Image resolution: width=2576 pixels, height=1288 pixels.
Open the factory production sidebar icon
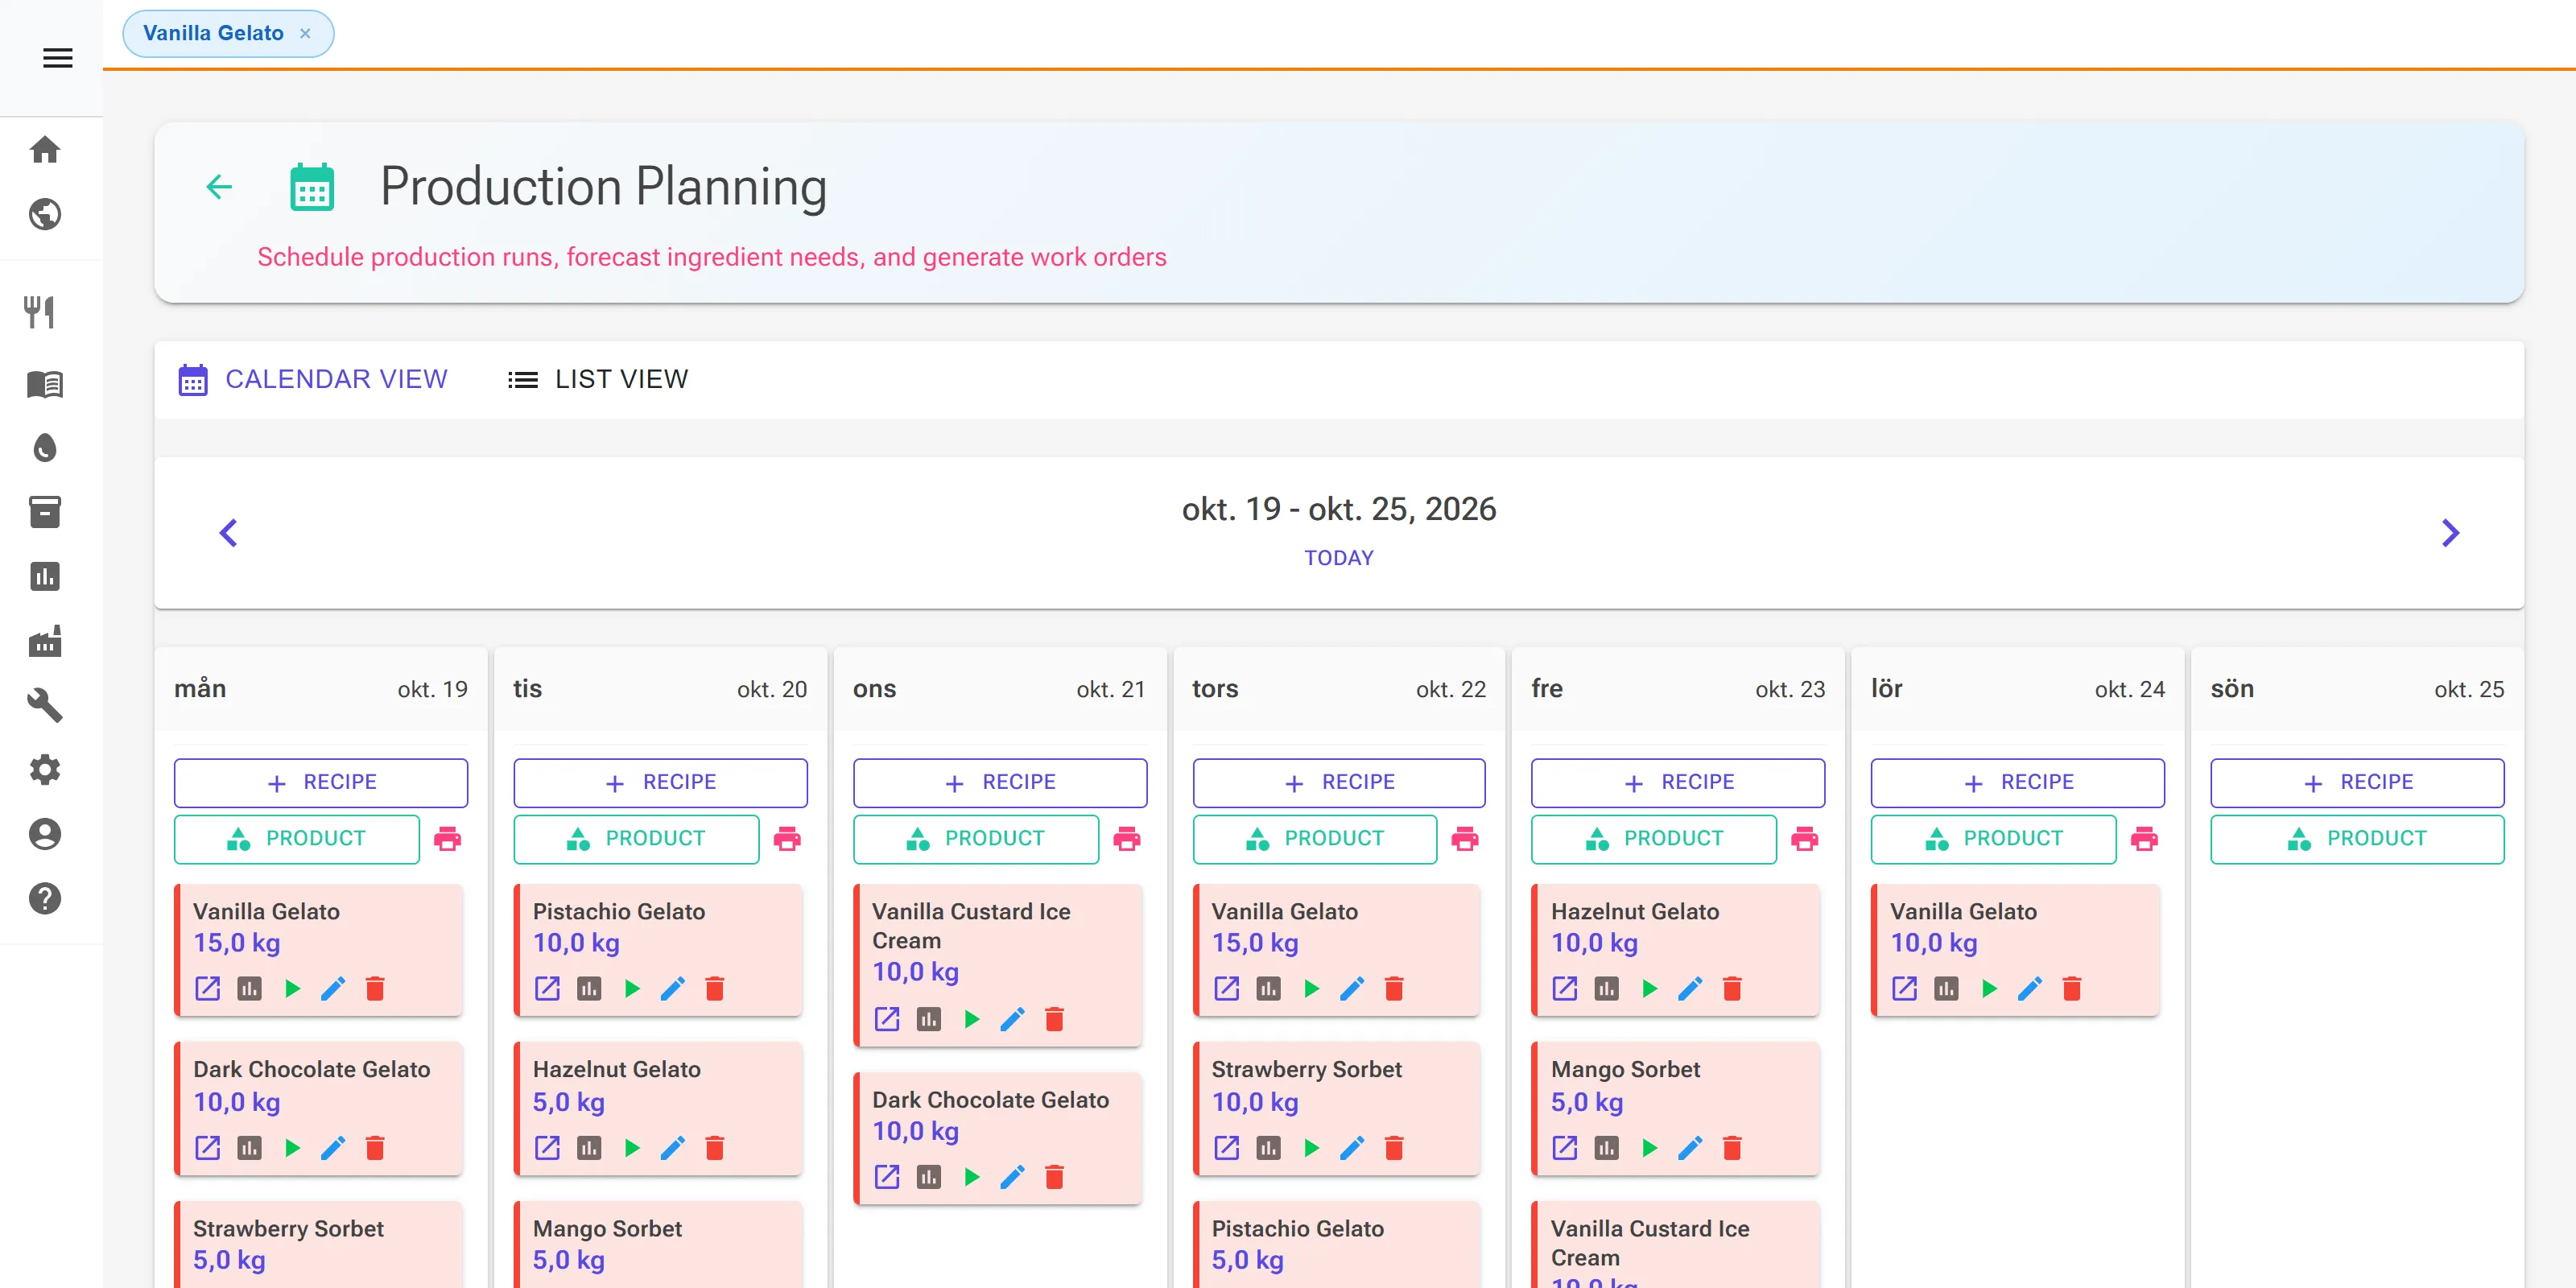pos(45,641)
